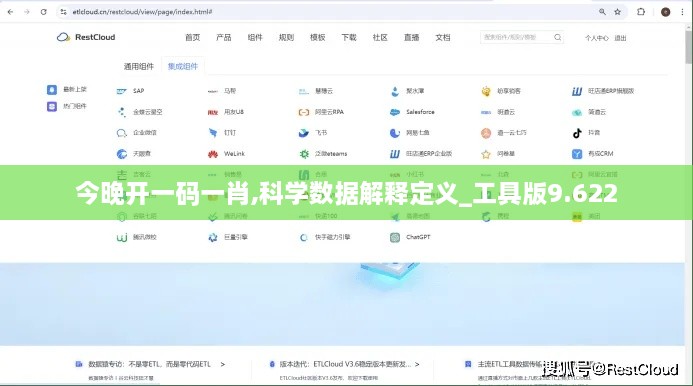Open the 金蝶云星空 component icon

click(122, 112)
